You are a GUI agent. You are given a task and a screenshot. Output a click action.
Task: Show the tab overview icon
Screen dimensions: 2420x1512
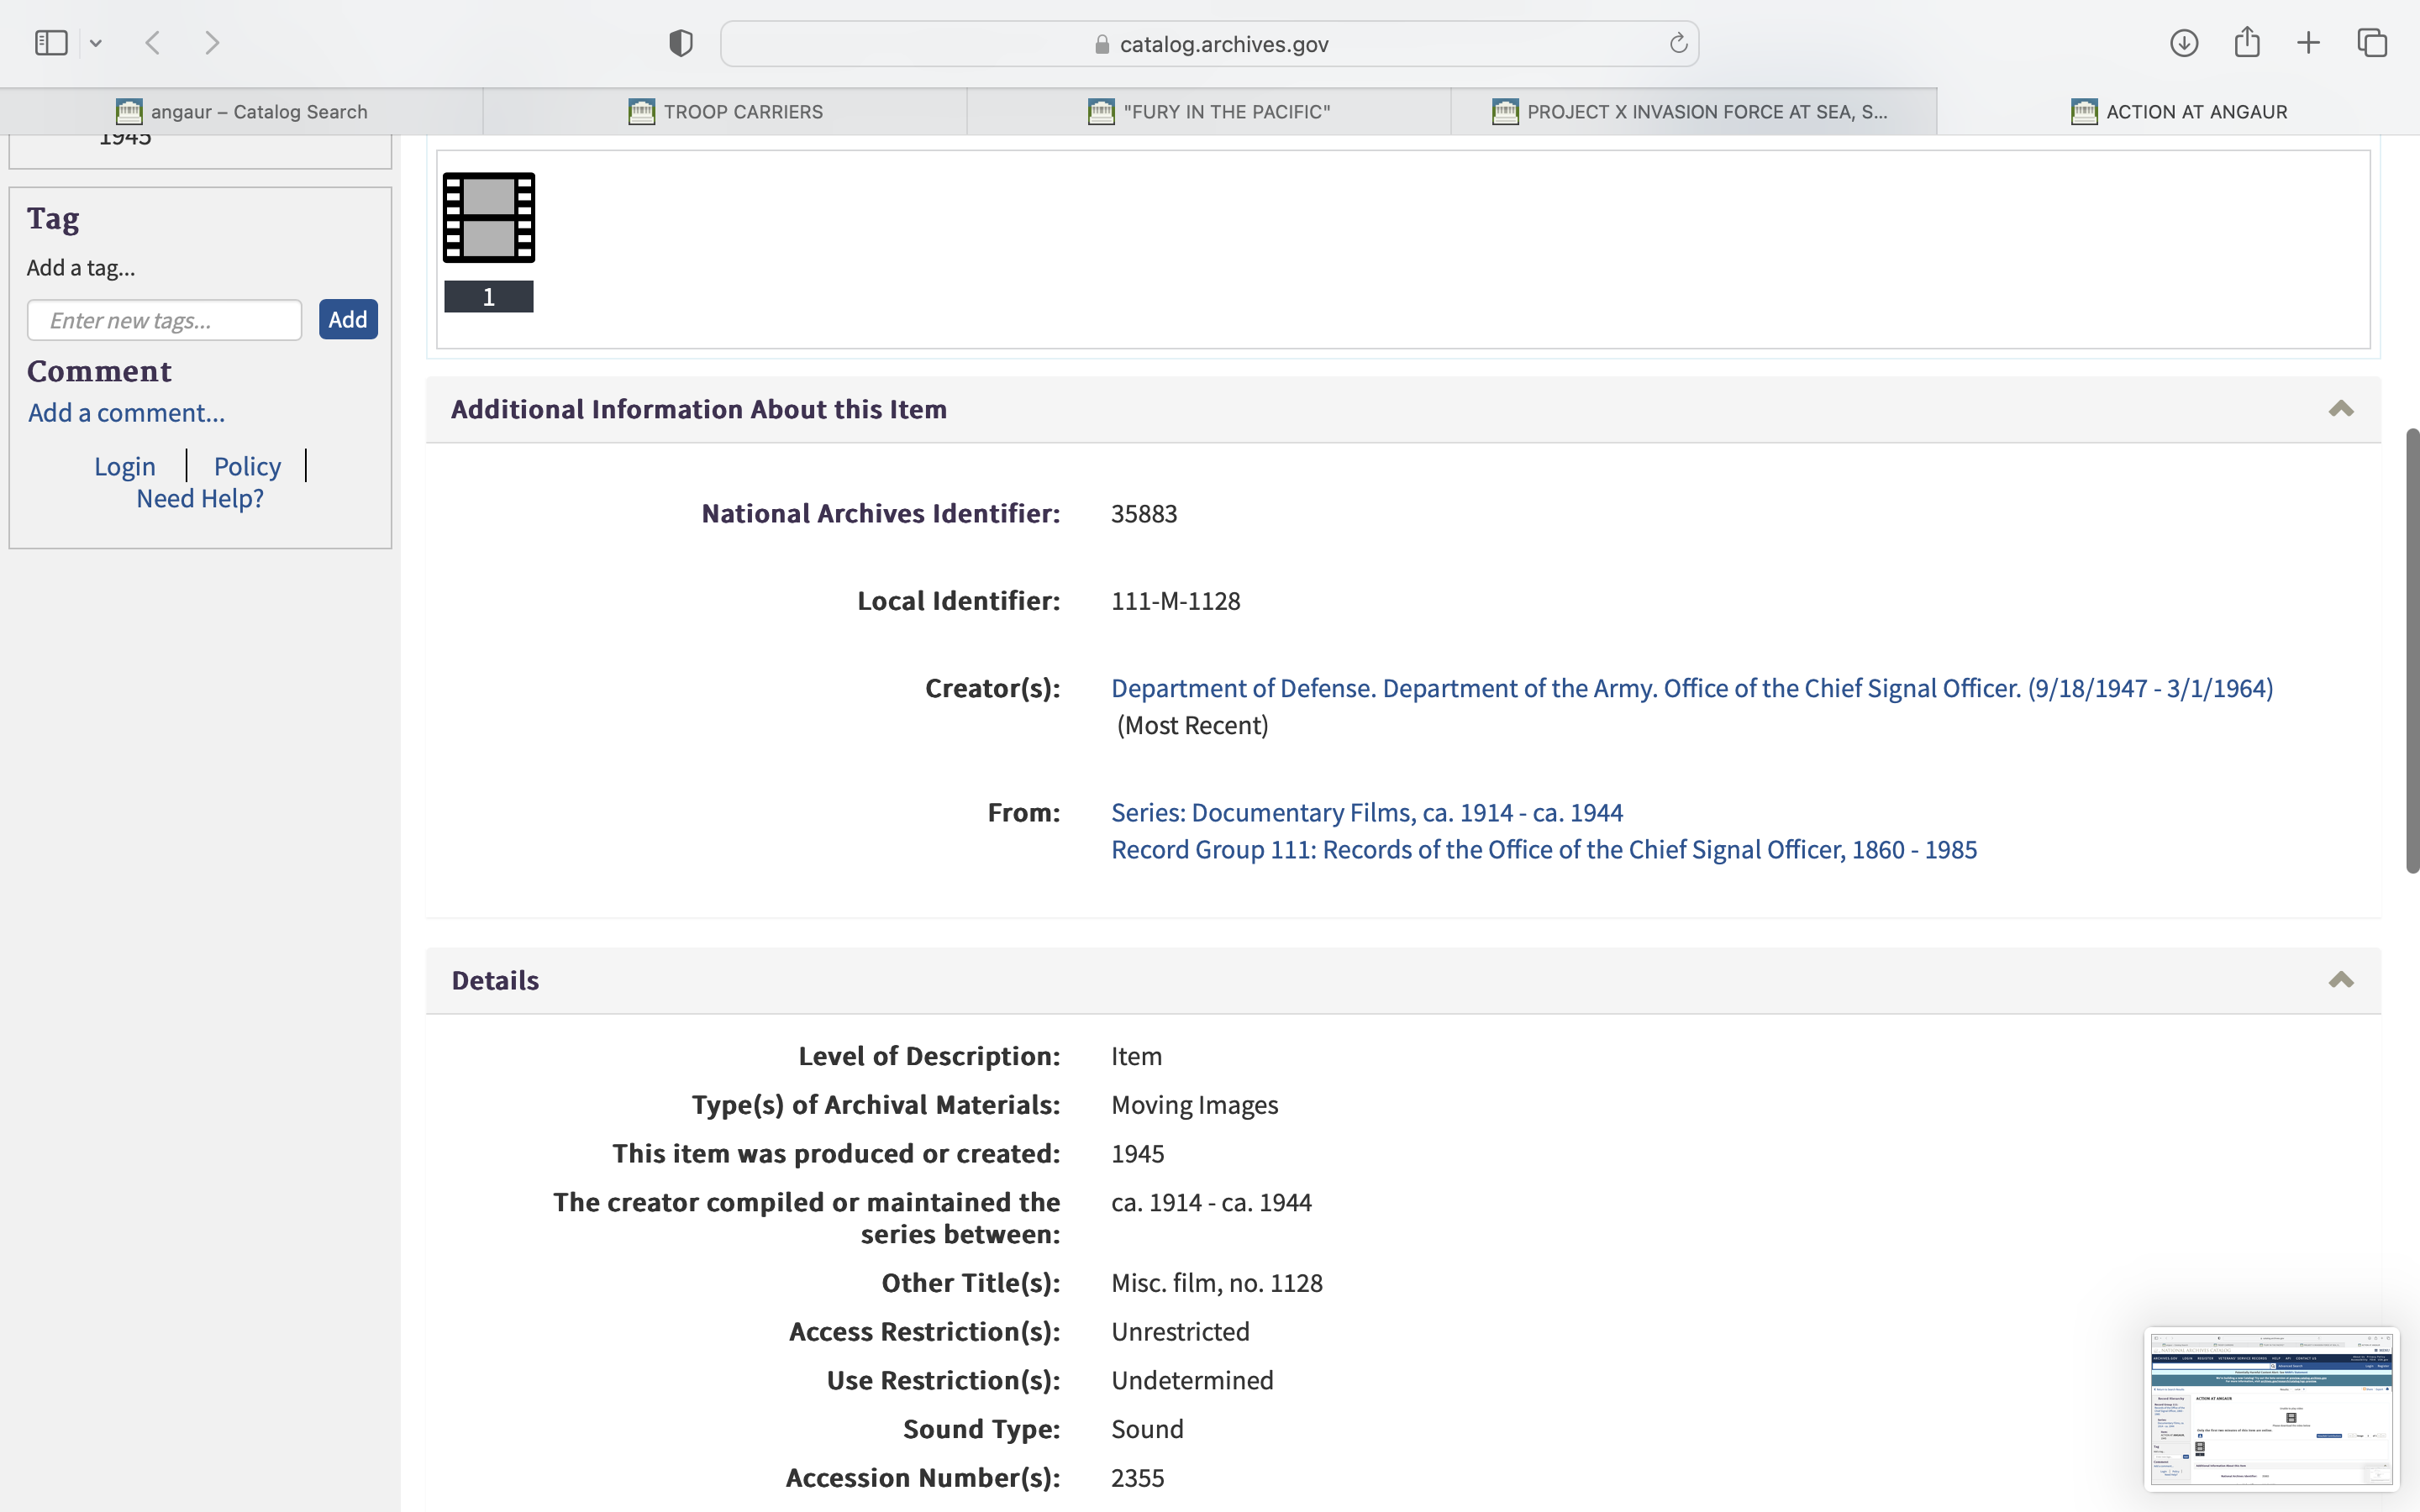[x=2372, y=43]
